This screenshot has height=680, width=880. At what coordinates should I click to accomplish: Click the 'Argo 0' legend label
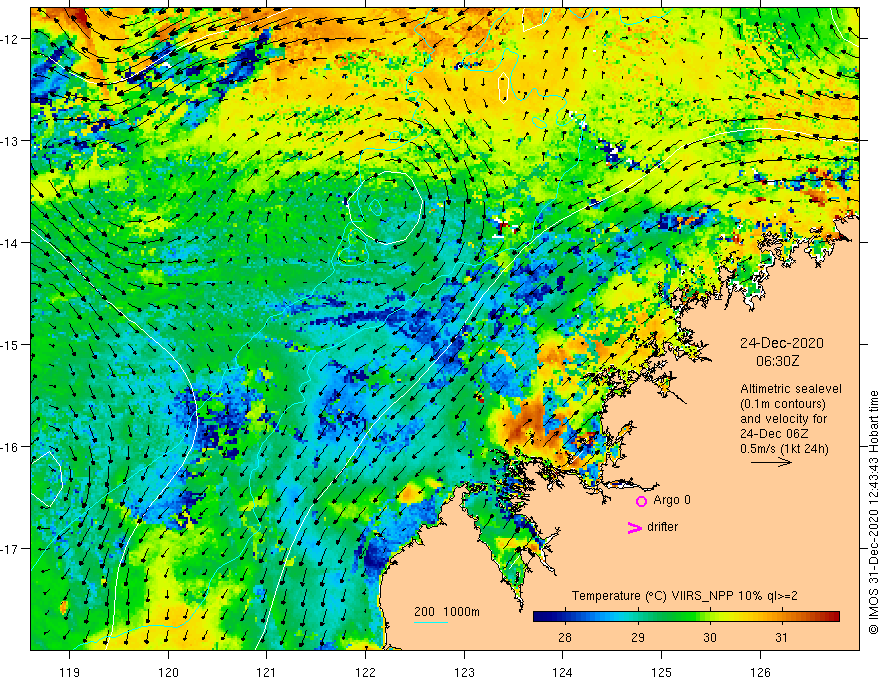672,500
